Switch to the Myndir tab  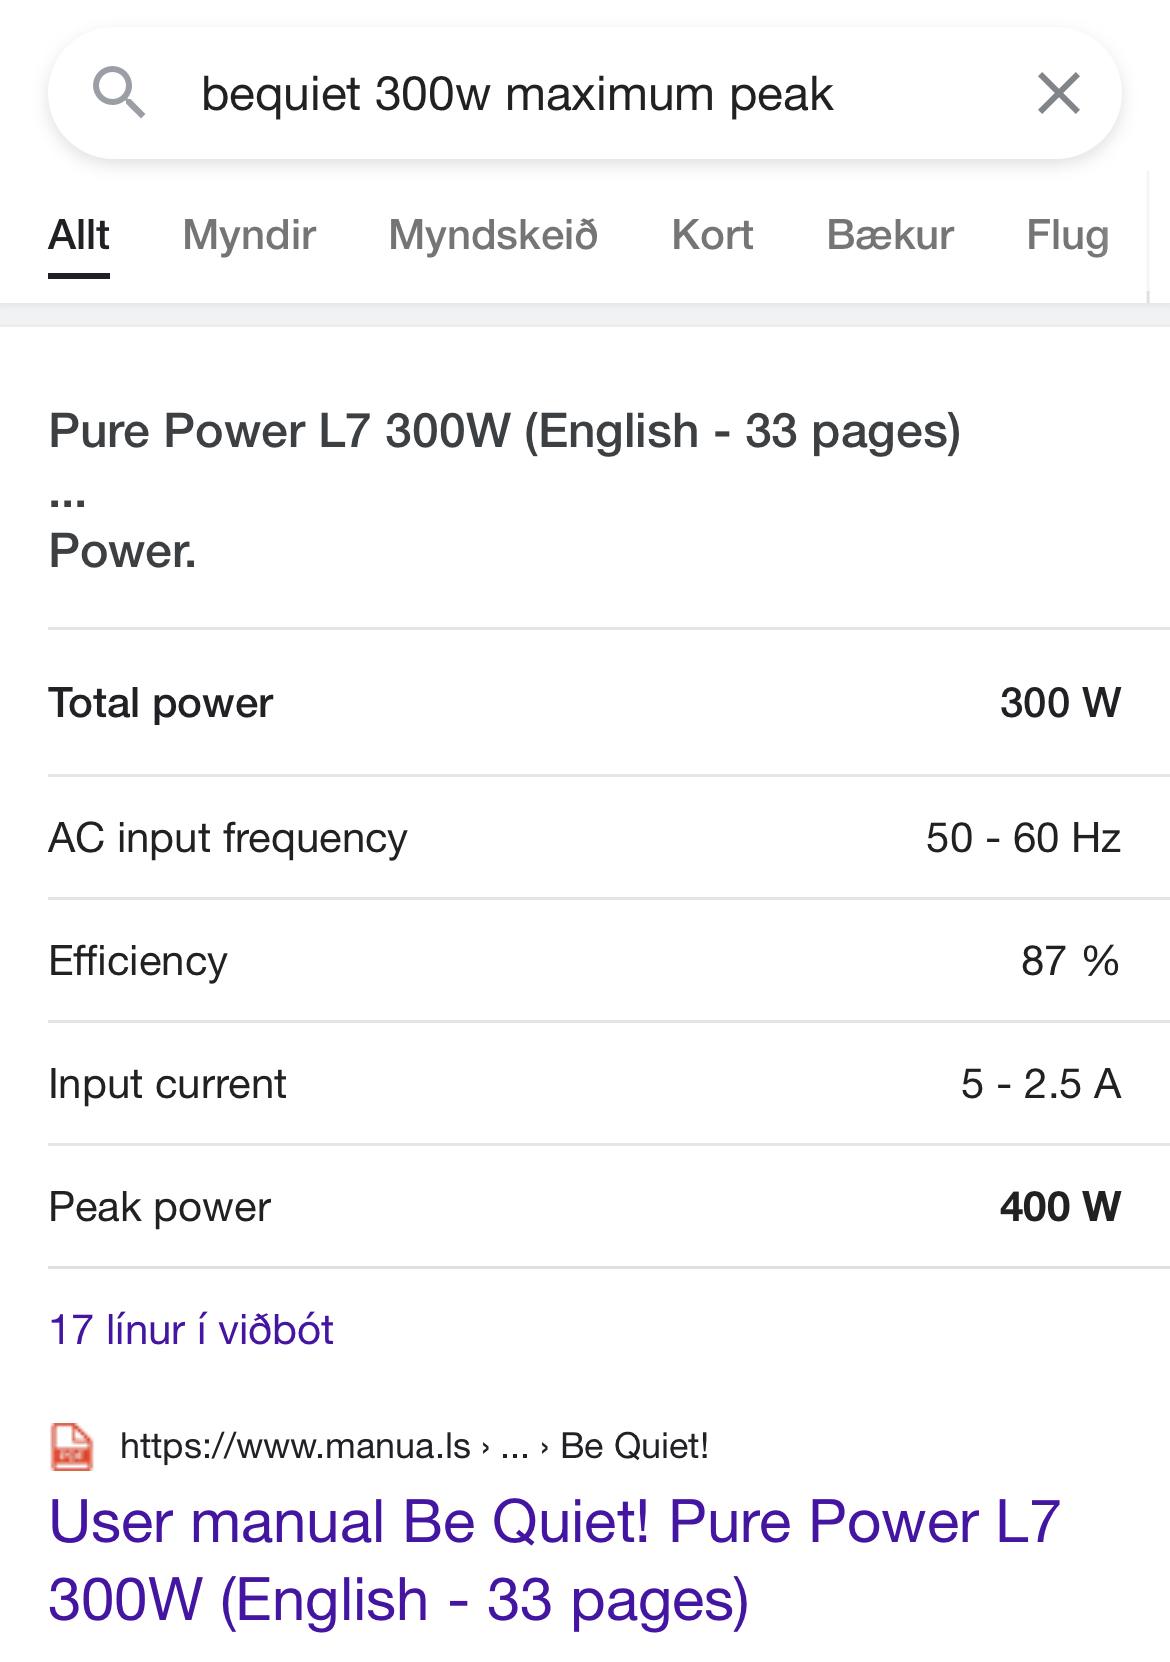tap(249, 235)
